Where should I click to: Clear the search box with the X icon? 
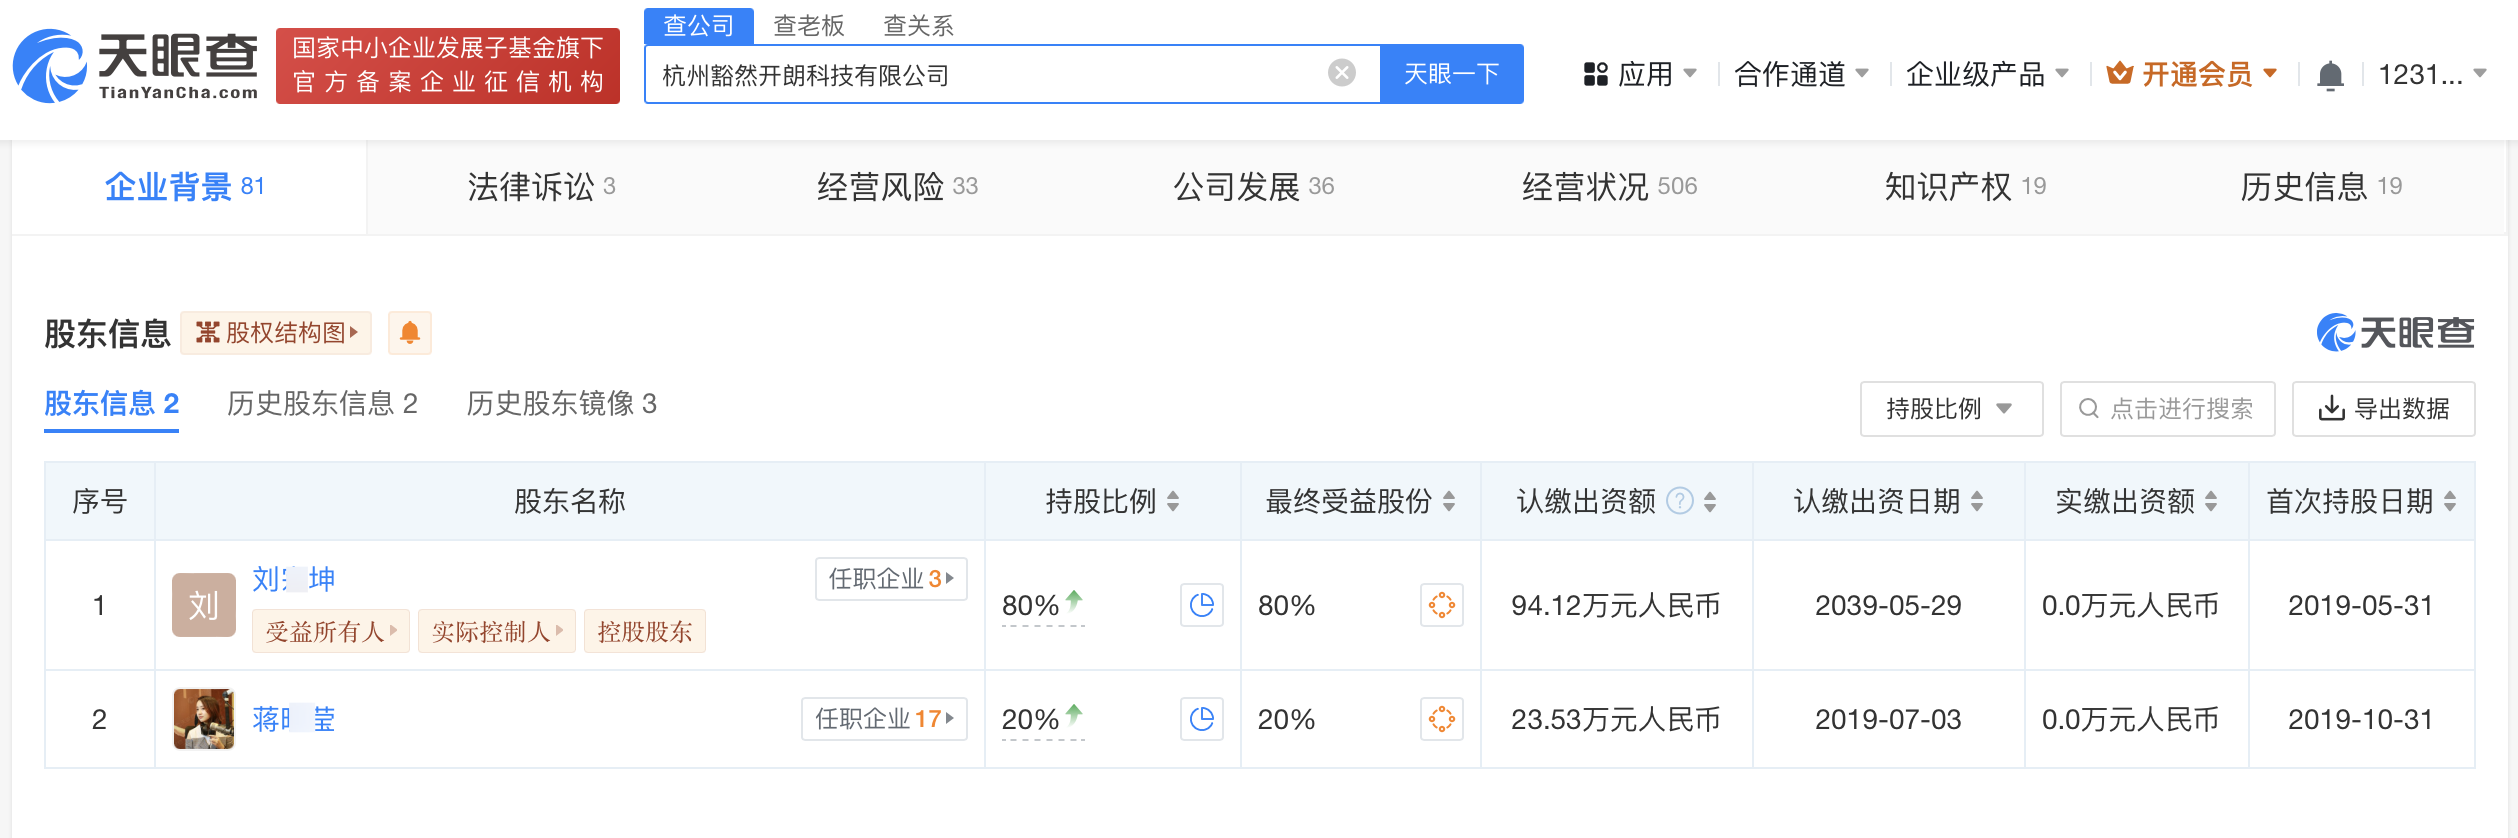point(1341,73)
